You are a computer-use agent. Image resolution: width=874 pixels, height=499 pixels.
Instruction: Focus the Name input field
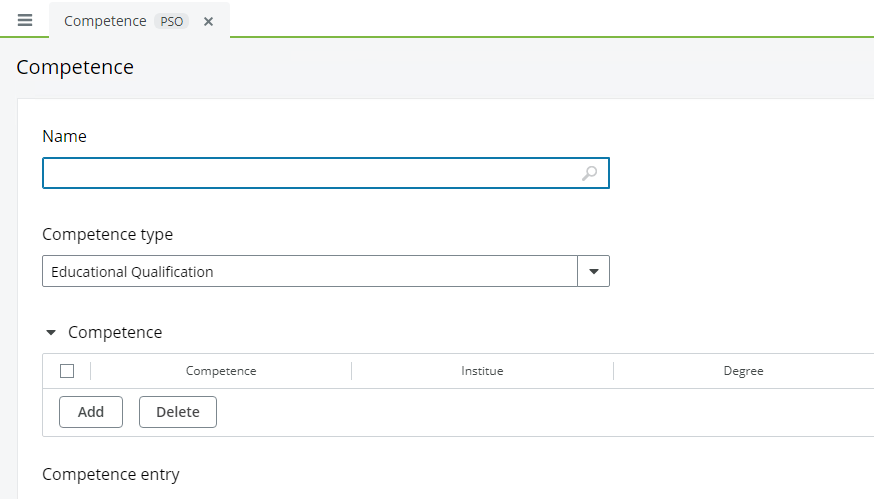pos(310,173)
